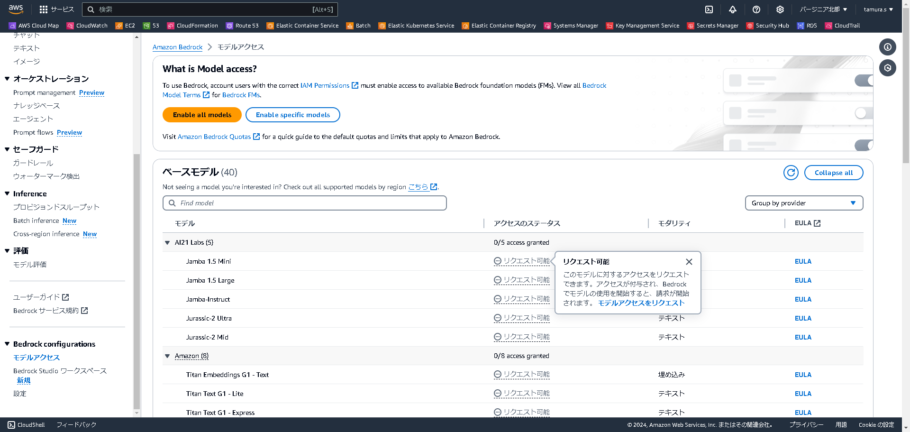Open the services grid menu
Viewport: 910px width, 432px height.
[56, 9]
